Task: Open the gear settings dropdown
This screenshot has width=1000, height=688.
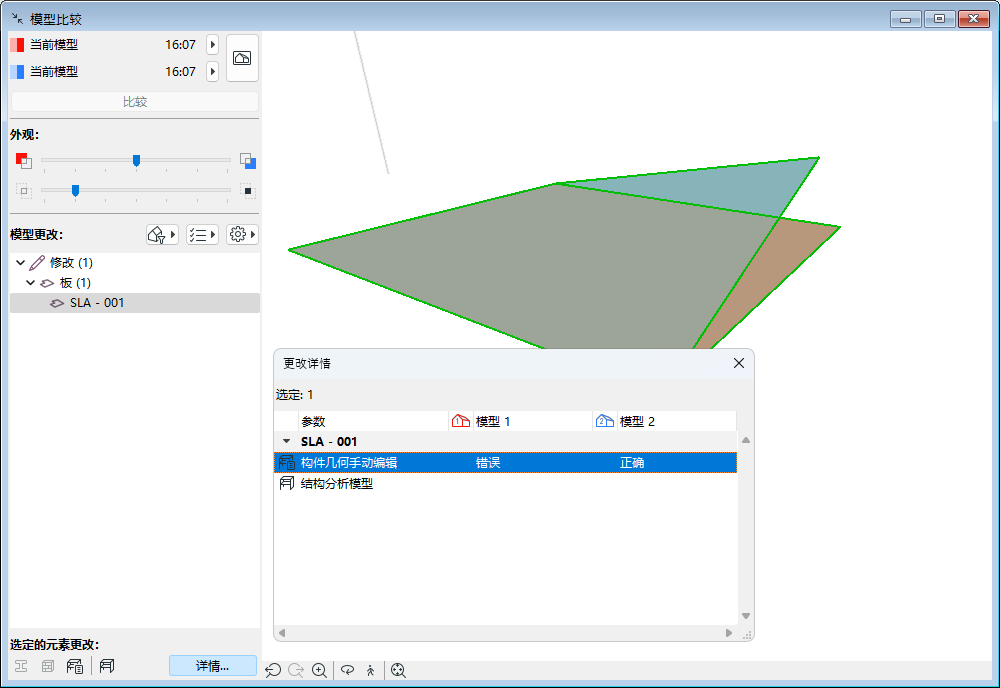Action: click(242, 235)
